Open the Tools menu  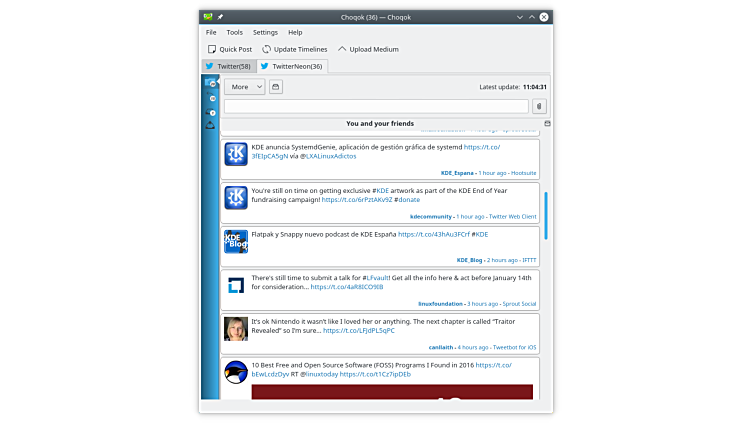[x=234, y=32]
